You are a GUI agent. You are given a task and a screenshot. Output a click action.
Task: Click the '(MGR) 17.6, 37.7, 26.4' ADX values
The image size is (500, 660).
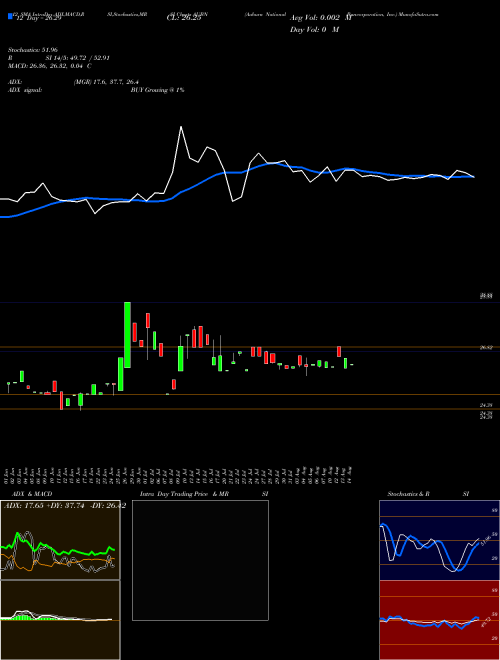point(106,82)
